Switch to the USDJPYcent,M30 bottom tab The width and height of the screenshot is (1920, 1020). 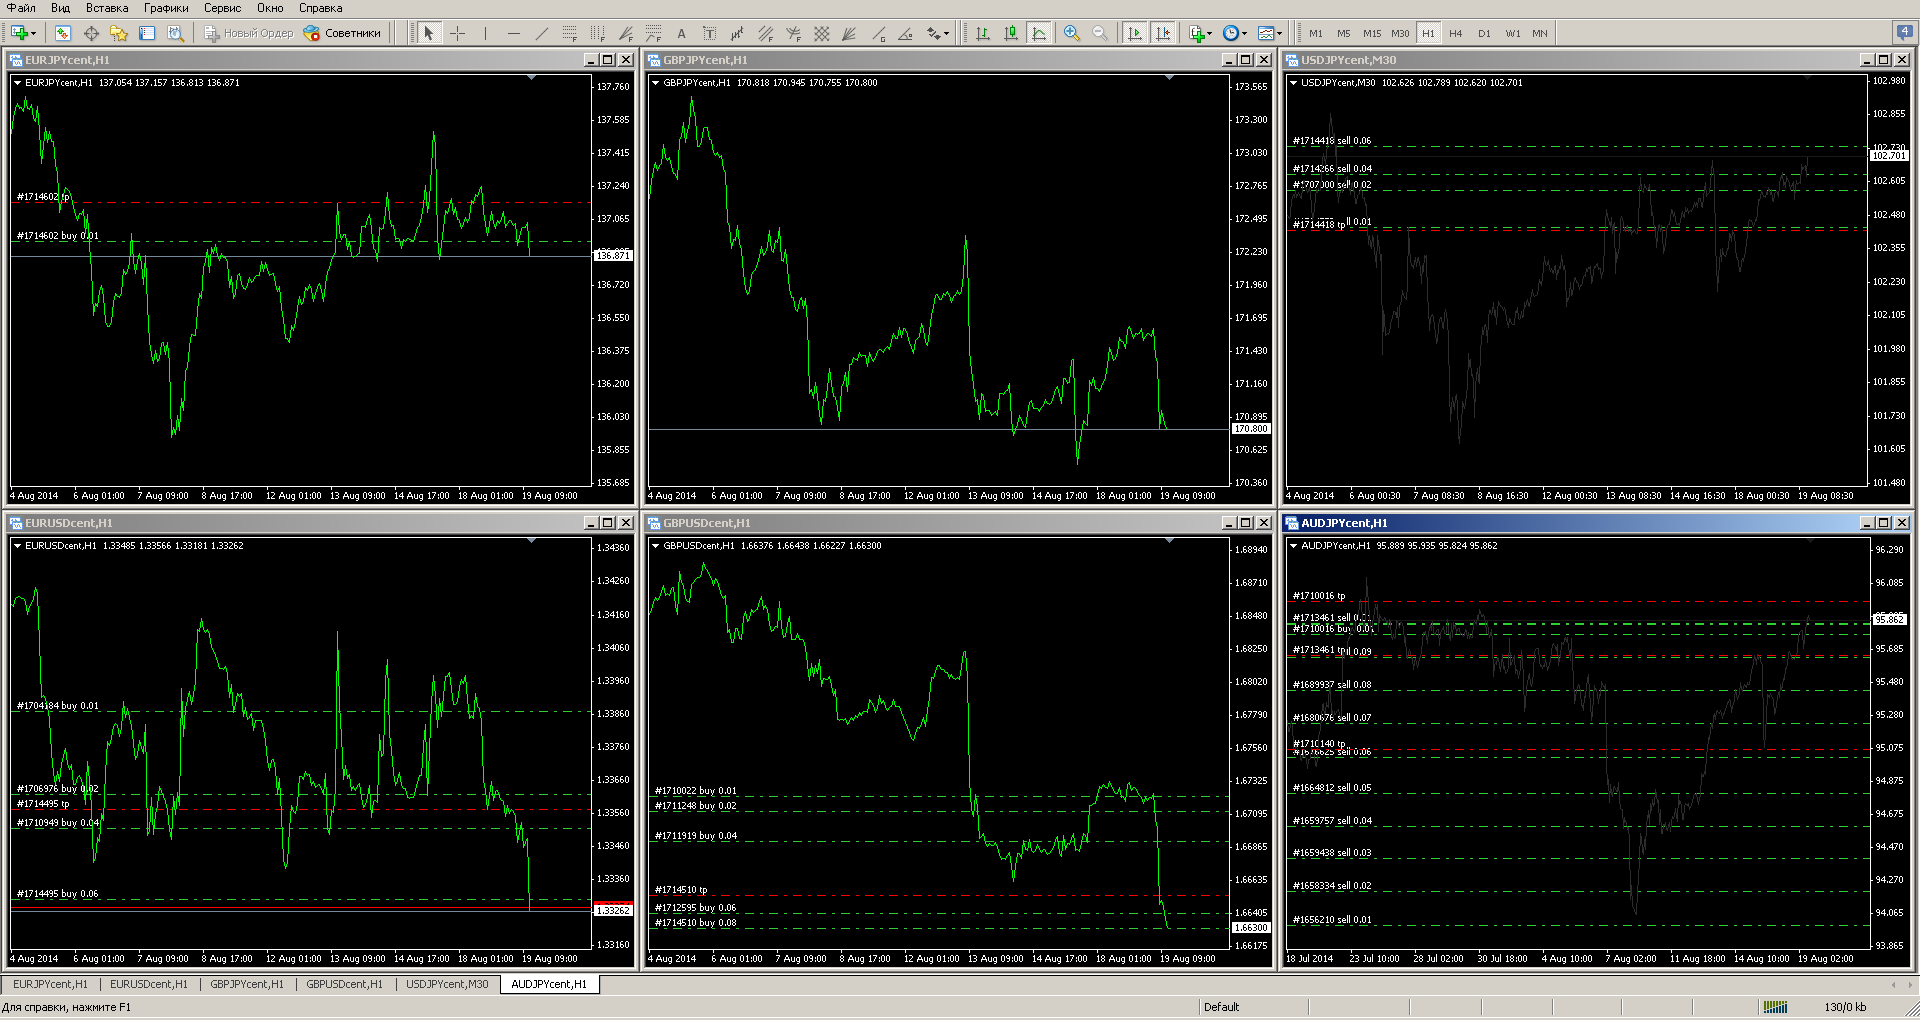click(447, 984)
